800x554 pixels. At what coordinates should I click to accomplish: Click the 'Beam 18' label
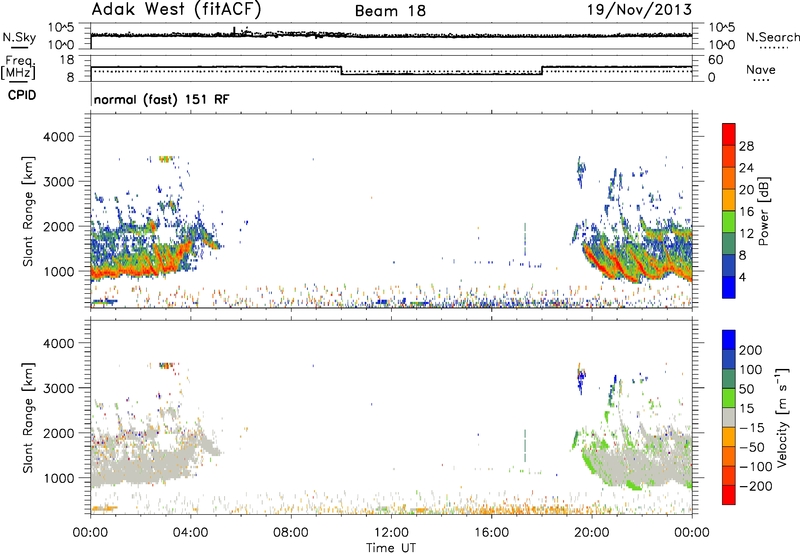click(x=390, y=11)
